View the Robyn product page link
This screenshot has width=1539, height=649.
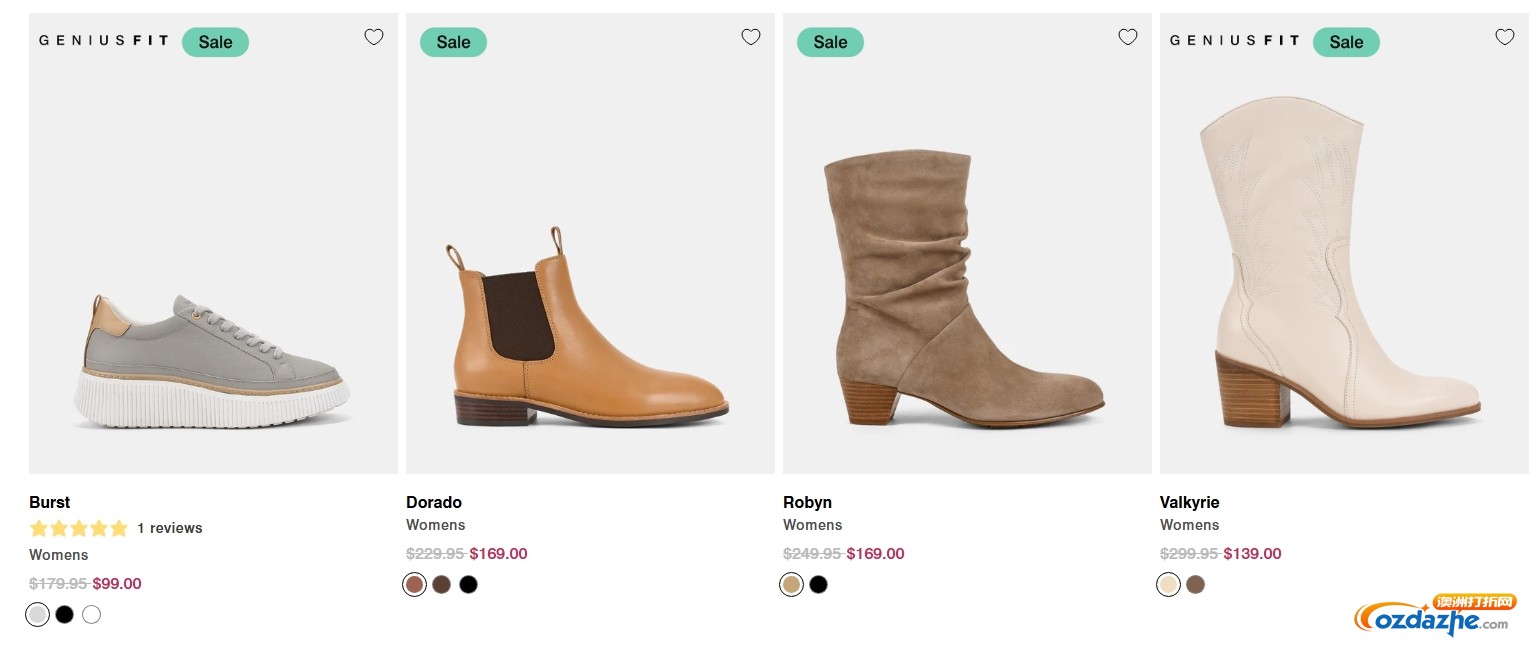(807, 502)
